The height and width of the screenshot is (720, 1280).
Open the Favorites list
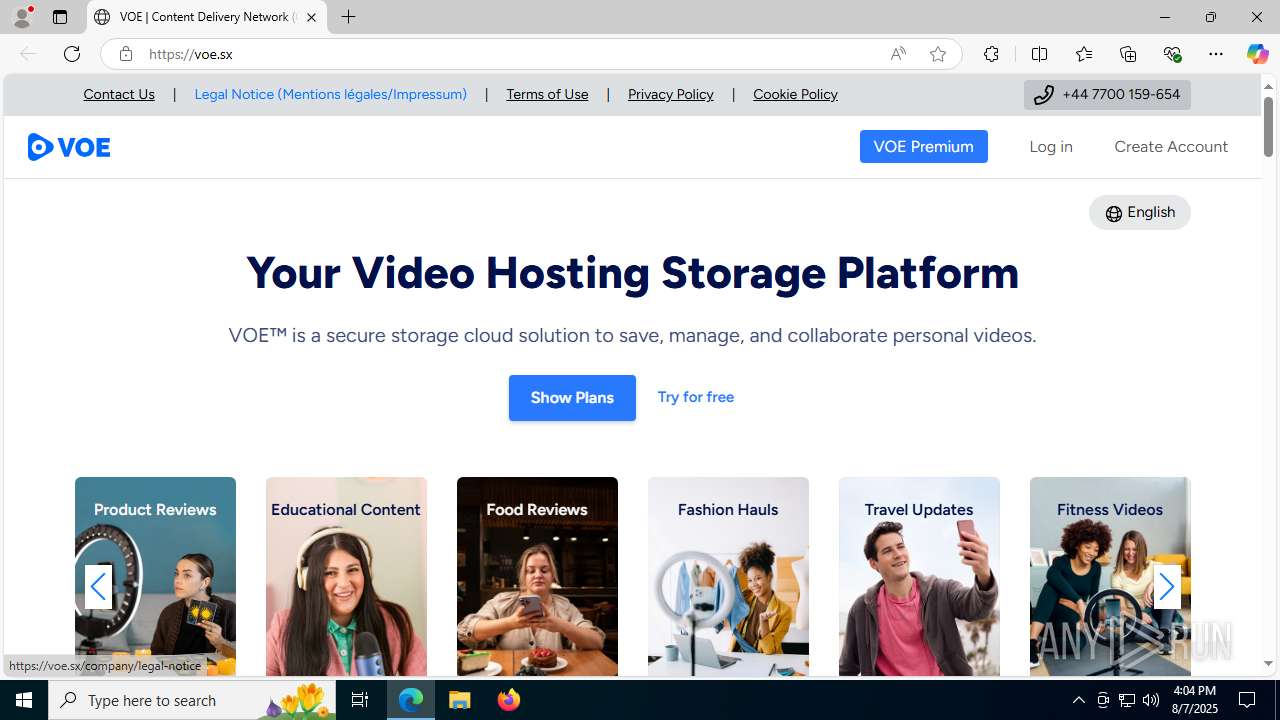pyautogui.click(x=1083, y=54)
